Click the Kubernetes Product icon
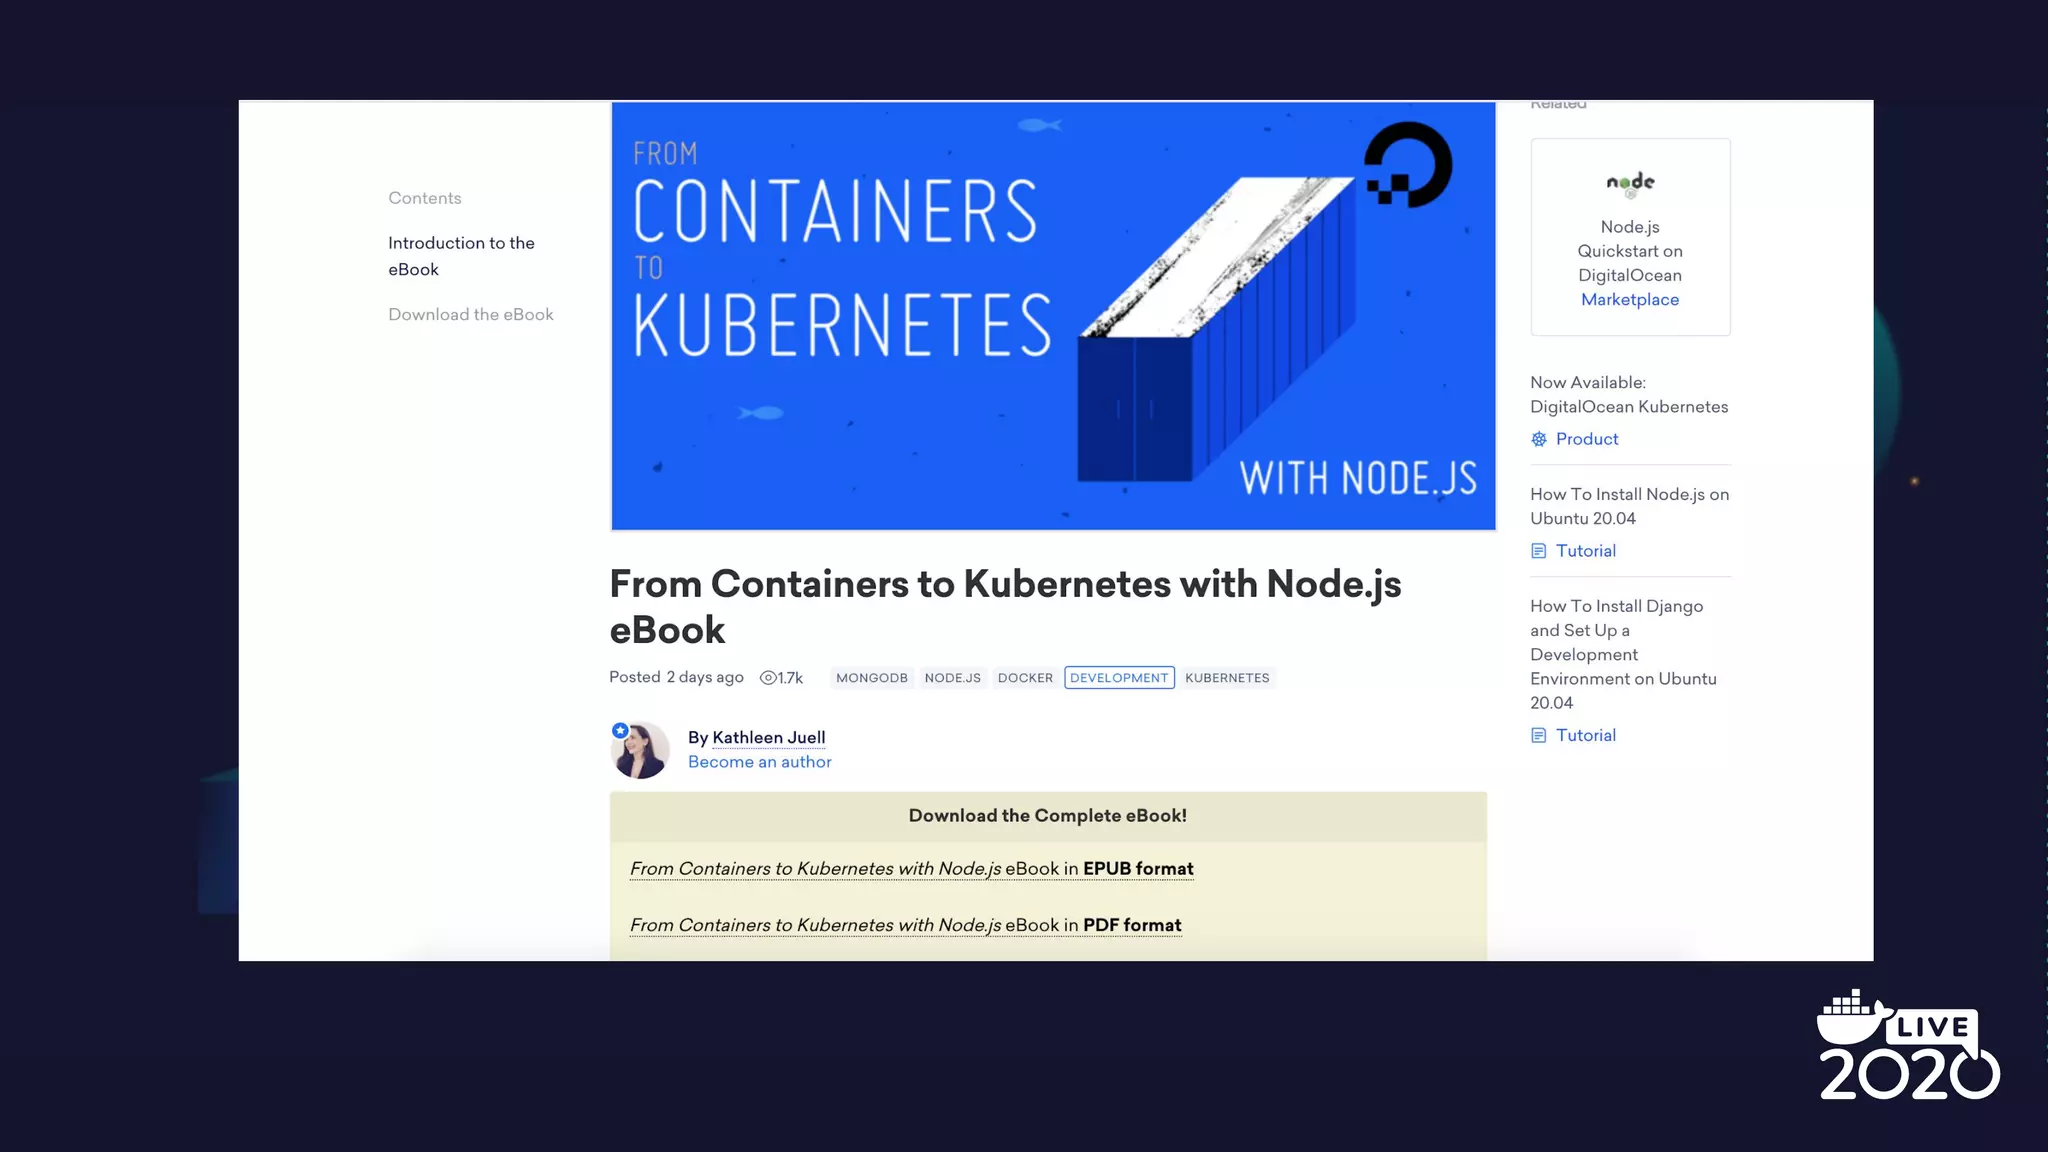The height and width of the screenshot is (1152, 2048). [x=1539, y=439]
